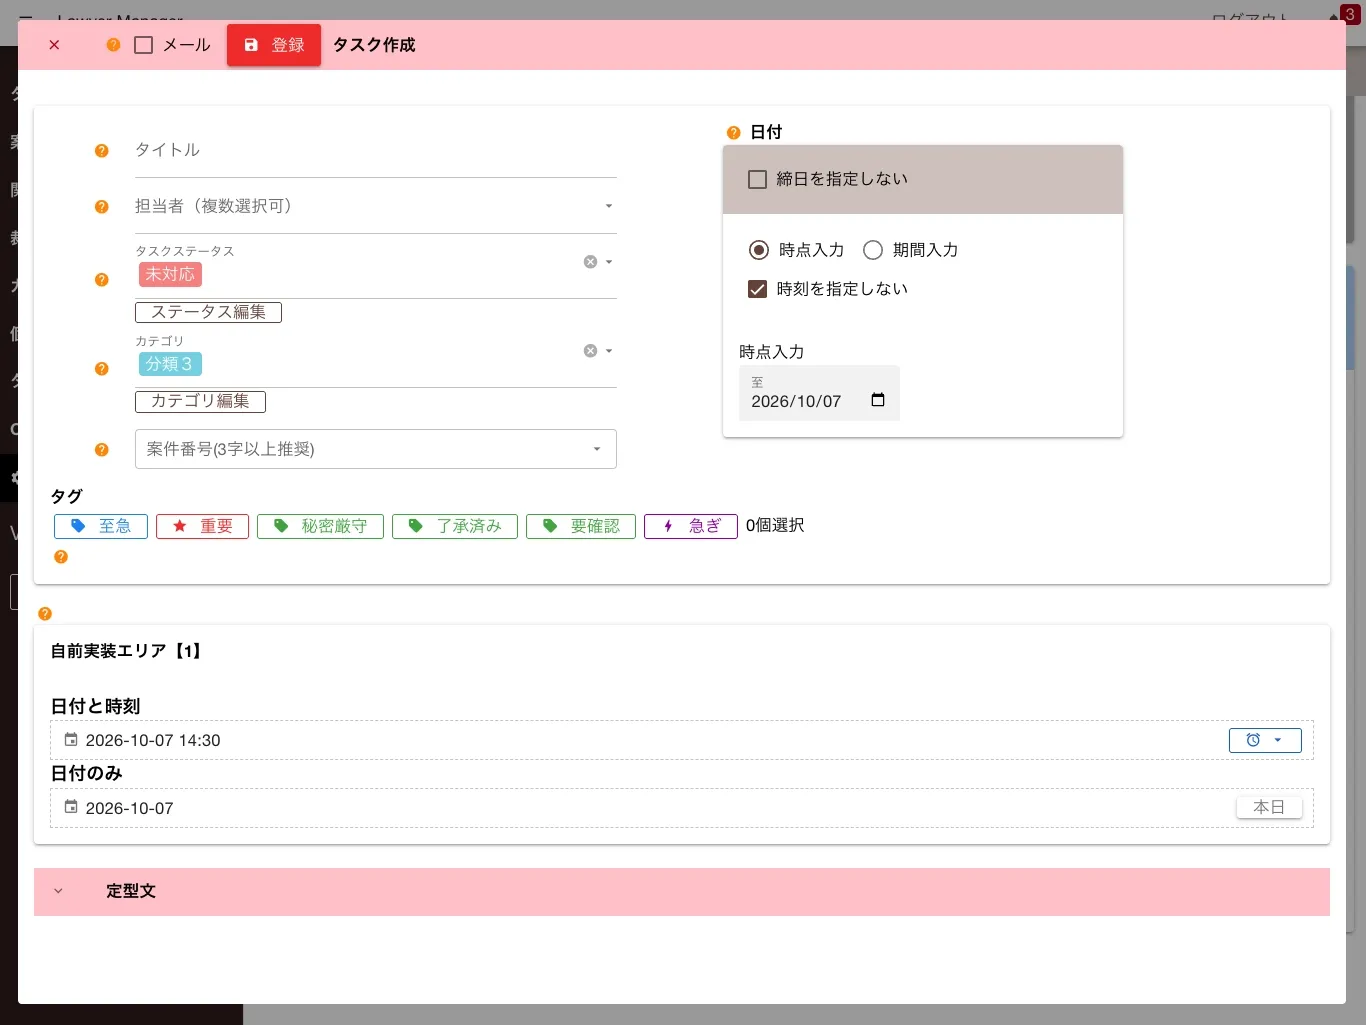Screen dimensions: 1366x1025
Task: Open the clock dropdown in 日付と時刻 row
Action: pos(1265,740)
